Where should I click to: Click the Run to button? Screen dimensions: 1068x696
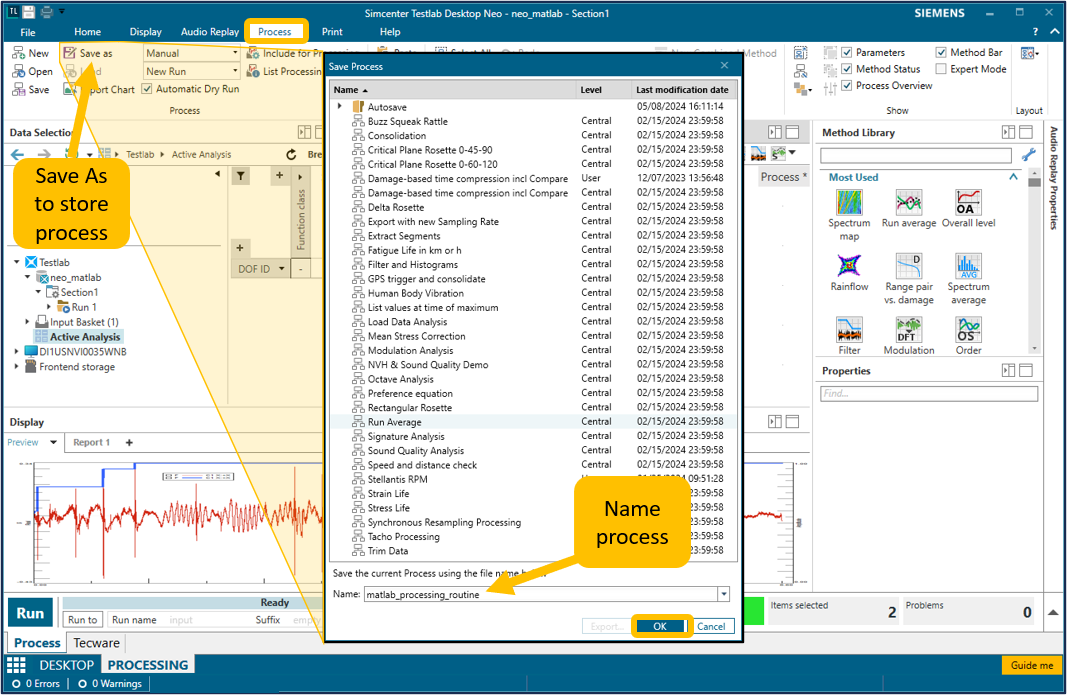point(82,620)
